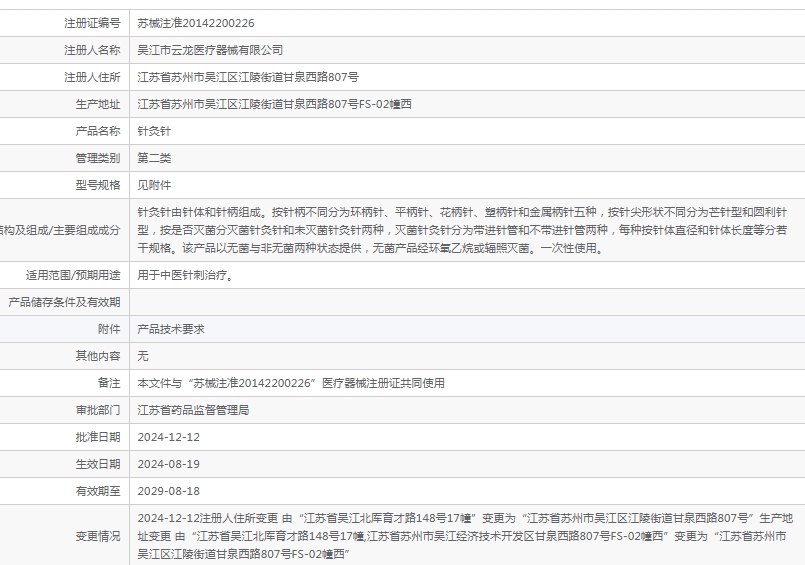Screen dimensions: 805x565
Task: Click the label 适用范围/预期用途
Action: coord(73,276)
